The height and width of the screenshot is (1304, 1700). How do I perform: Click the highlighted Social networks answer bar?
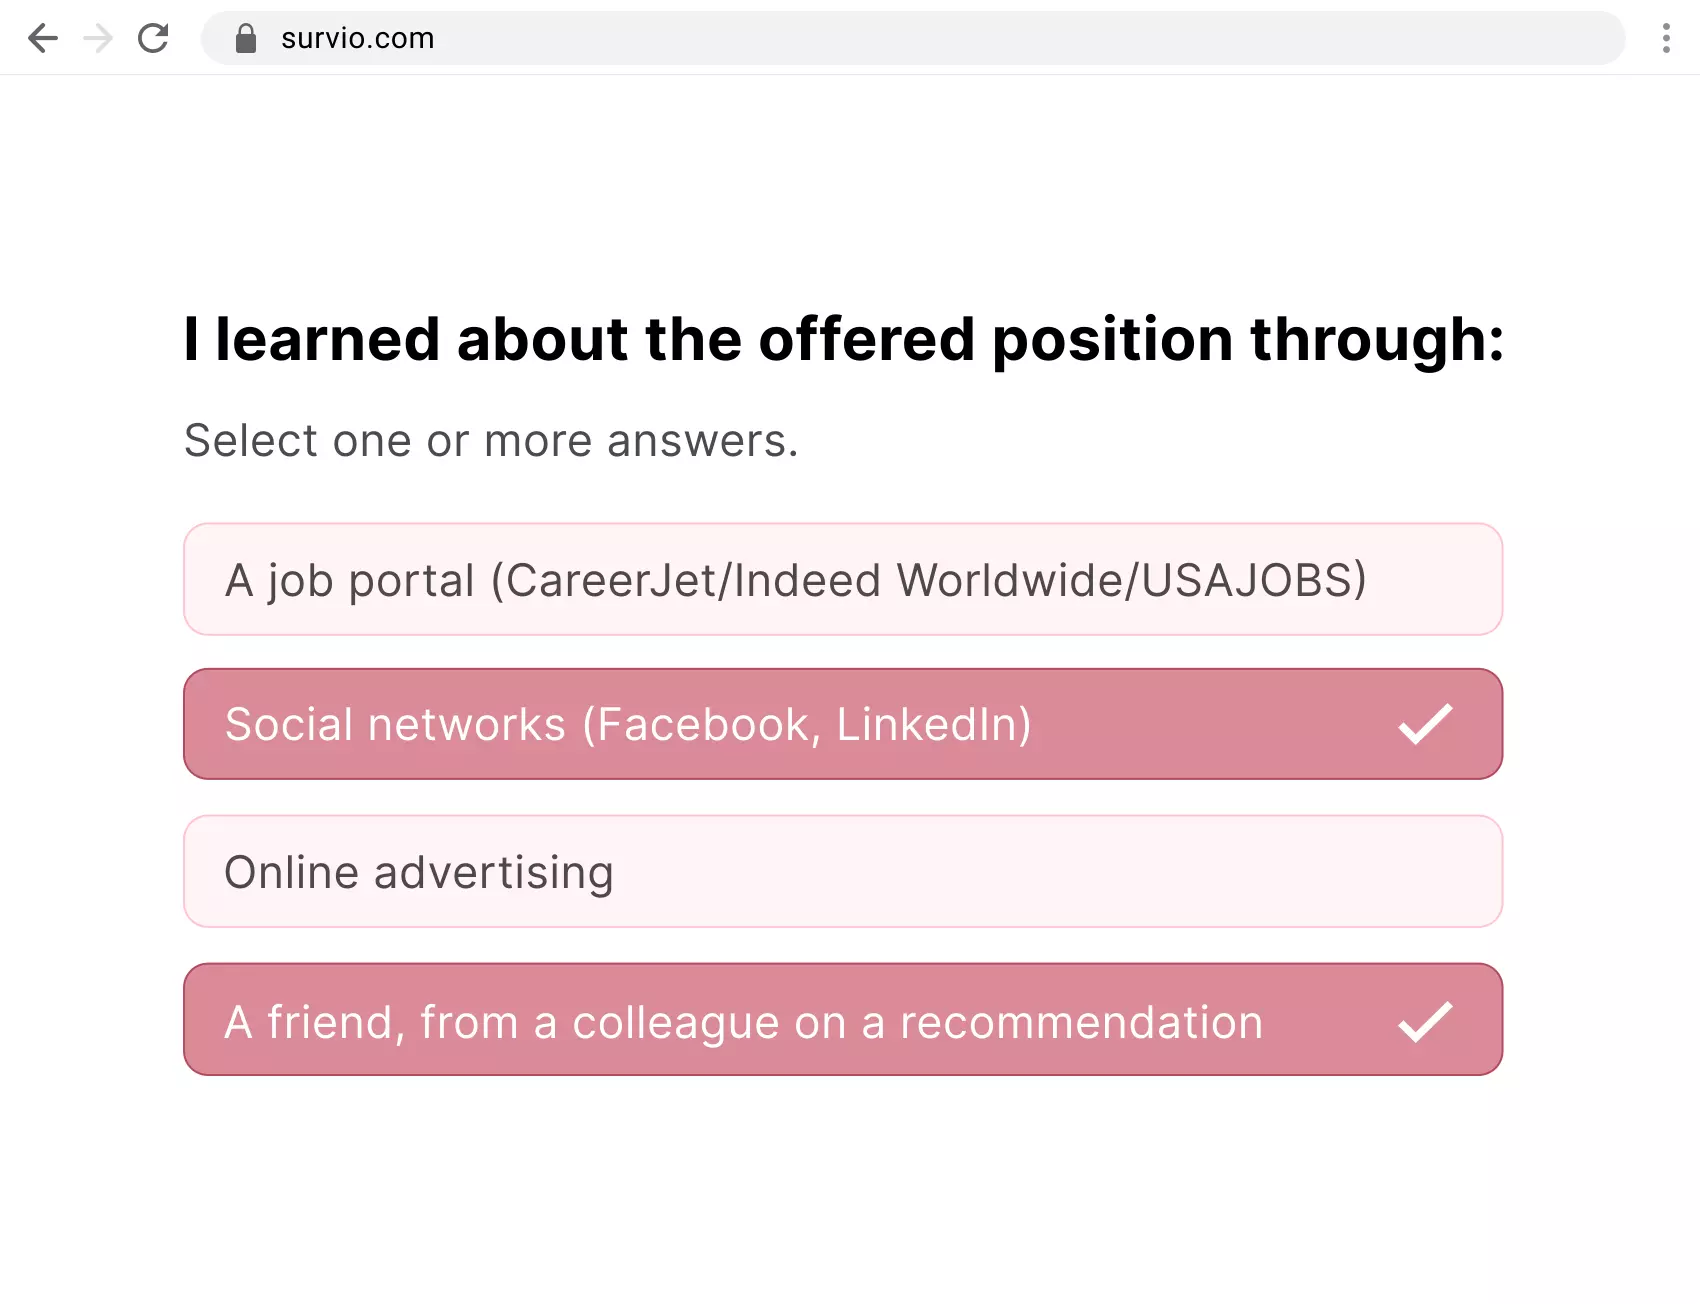pyautogui.click(x=843, y=724)
